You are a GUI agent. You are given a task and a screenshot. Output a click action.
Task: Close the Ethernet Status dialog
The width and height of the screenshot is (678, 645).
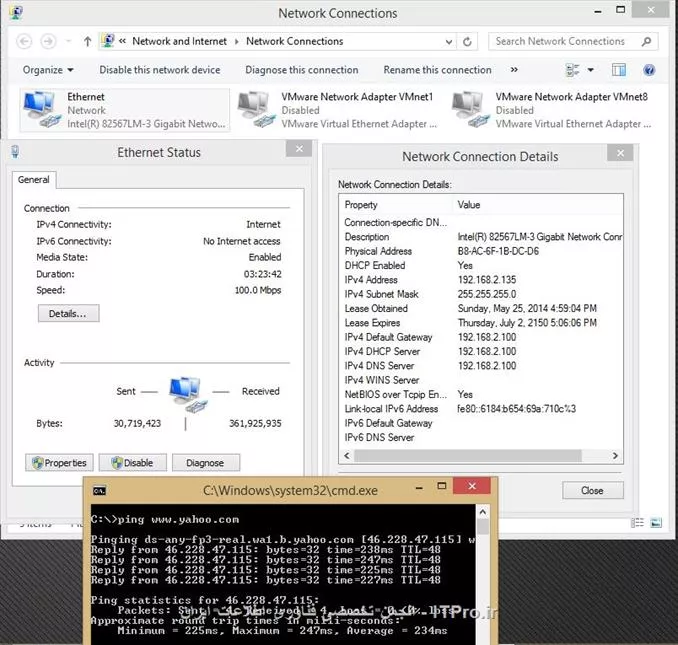tap(299, 149)
